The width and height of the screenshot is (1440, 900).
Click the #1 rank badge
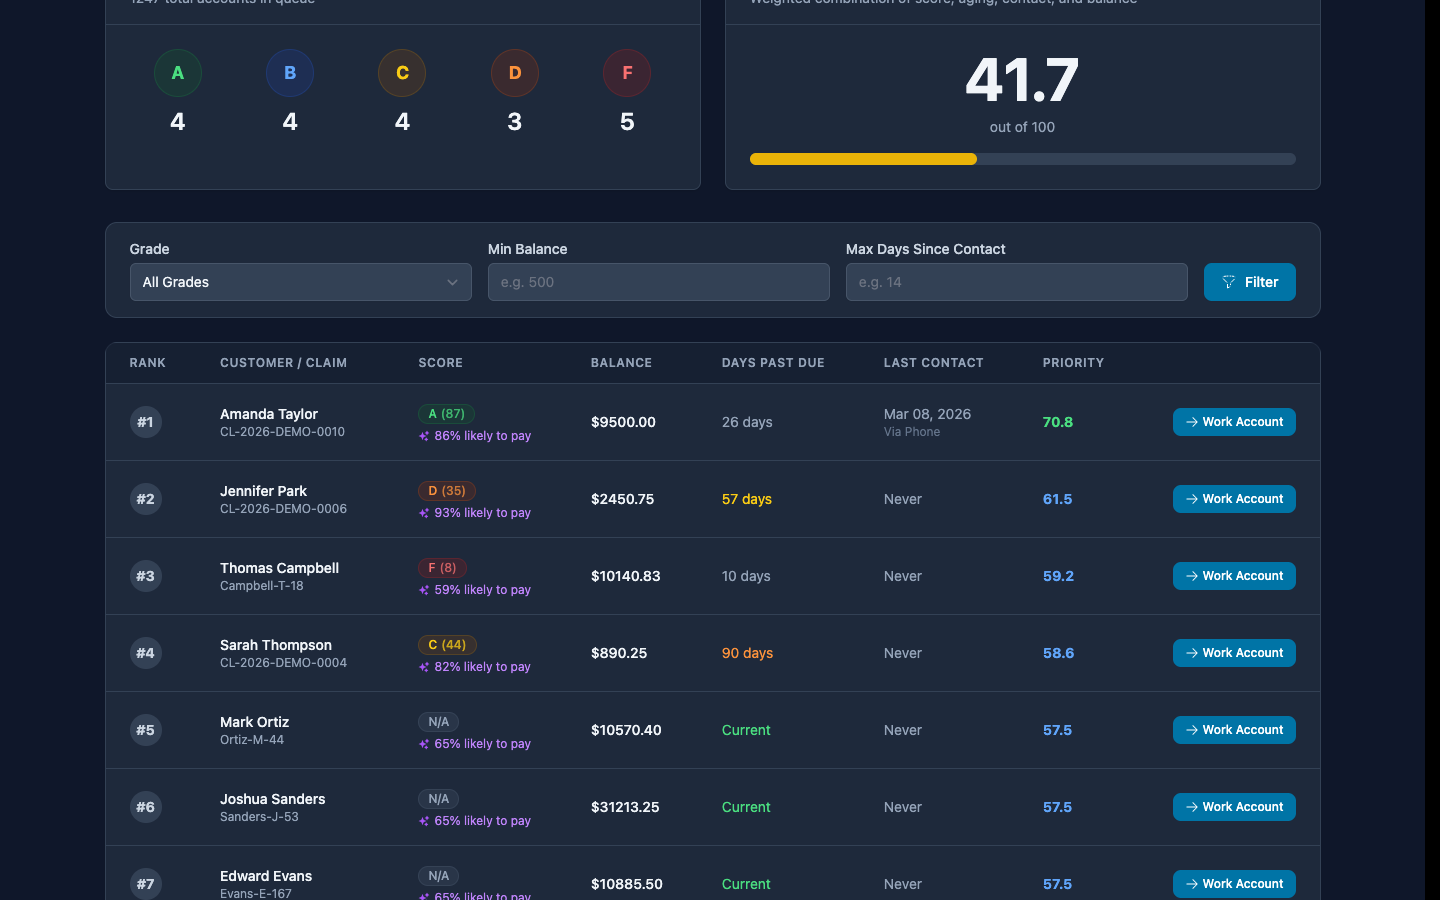(x=146, y=422)
